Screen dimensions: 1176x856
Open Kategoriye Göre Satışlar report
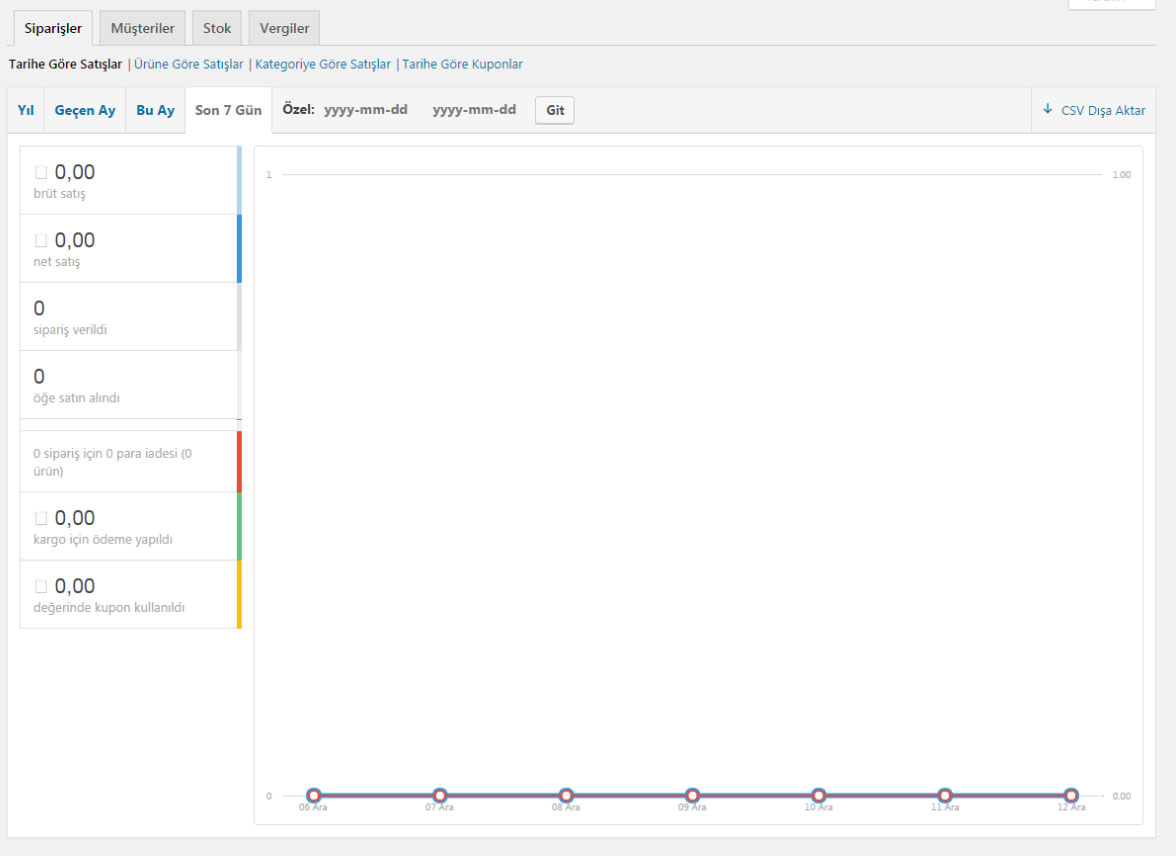click(322, 65)
